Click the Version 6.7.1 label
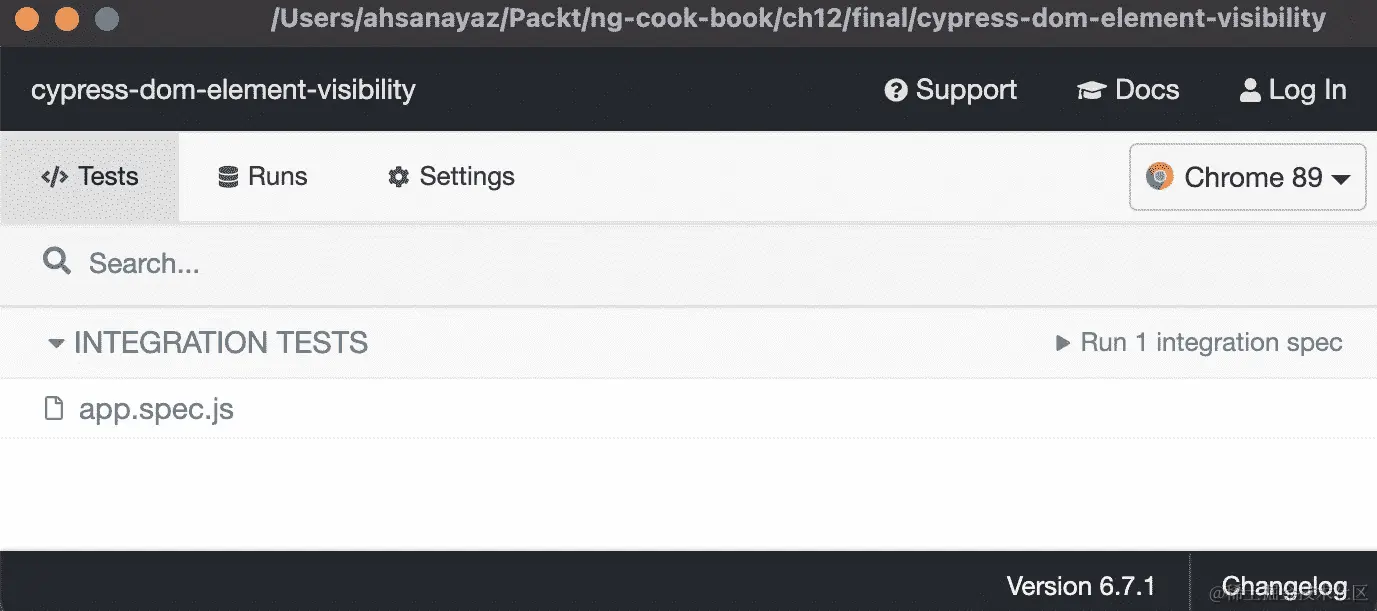Viewport: 1377px width, 611px height. tap(1082, 585)
